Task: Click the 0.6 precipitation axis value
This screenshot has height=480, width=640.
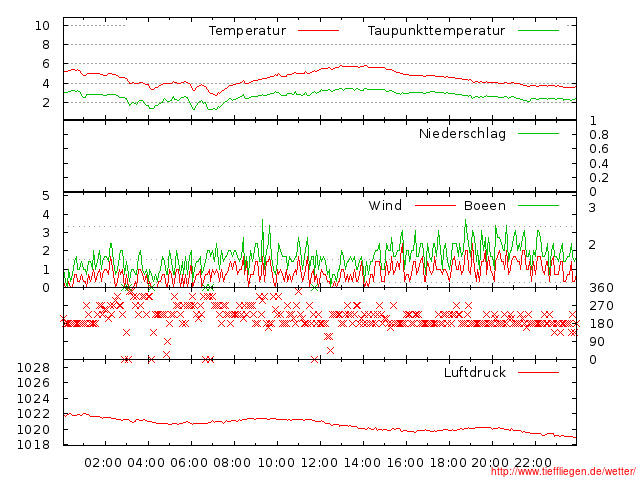Action: (x=599, y=149)
